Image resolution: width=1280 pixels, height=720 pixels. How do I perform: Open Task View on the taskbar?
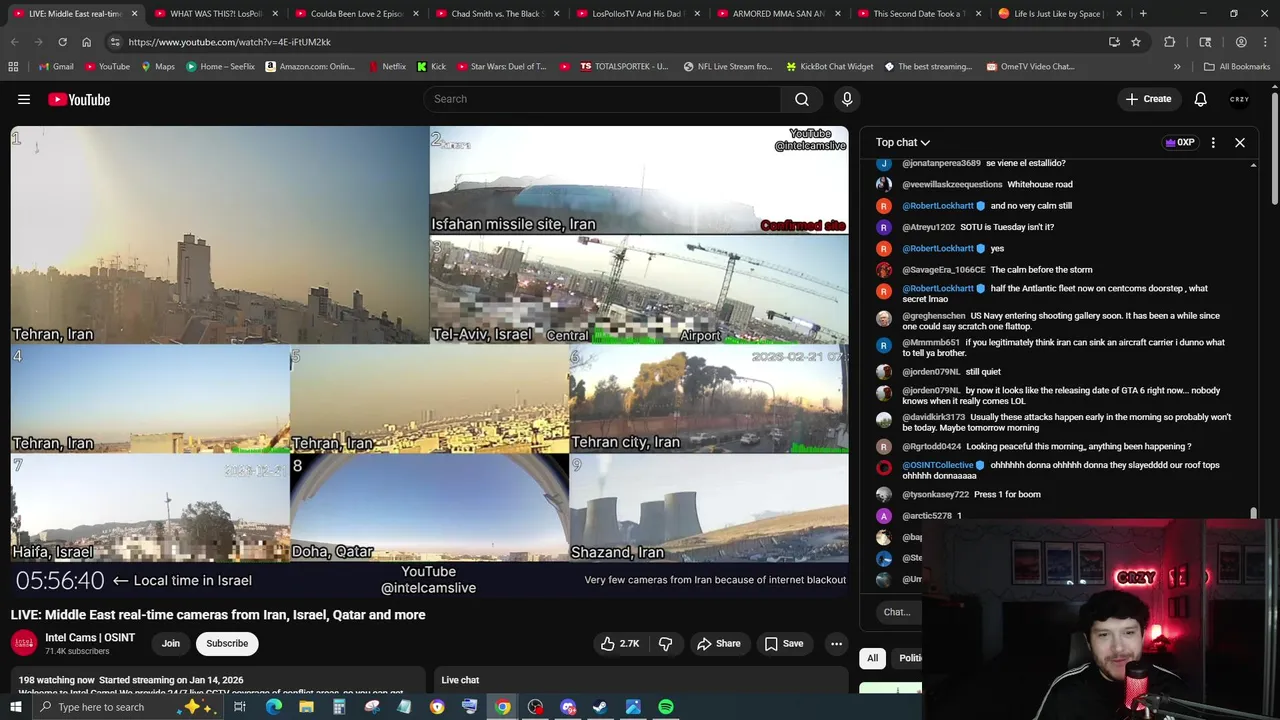[x=240, y=707]
